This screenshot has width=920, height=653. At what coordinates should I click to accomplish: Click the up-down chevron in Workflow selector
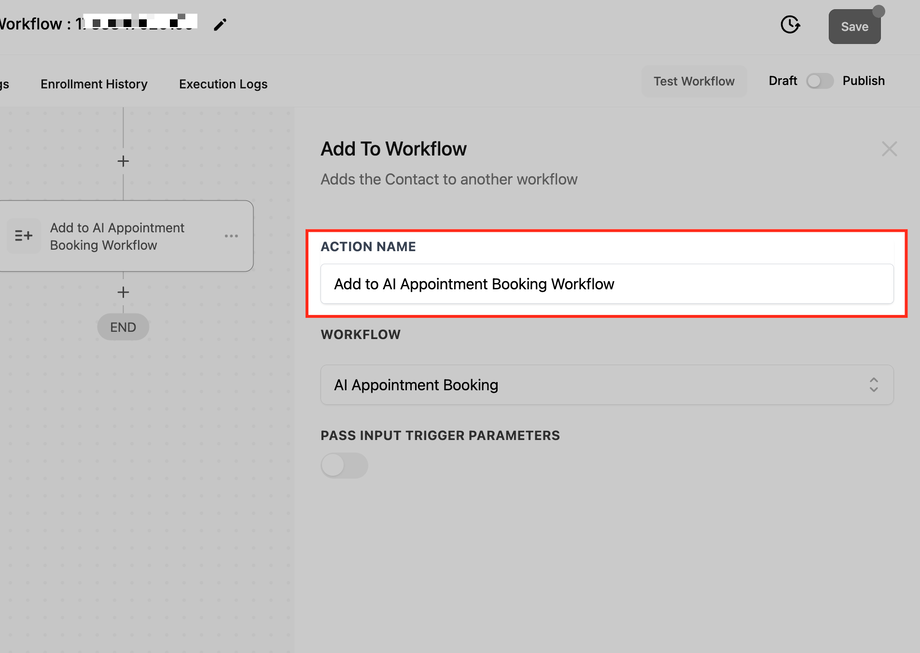click(x=874, y=385)
